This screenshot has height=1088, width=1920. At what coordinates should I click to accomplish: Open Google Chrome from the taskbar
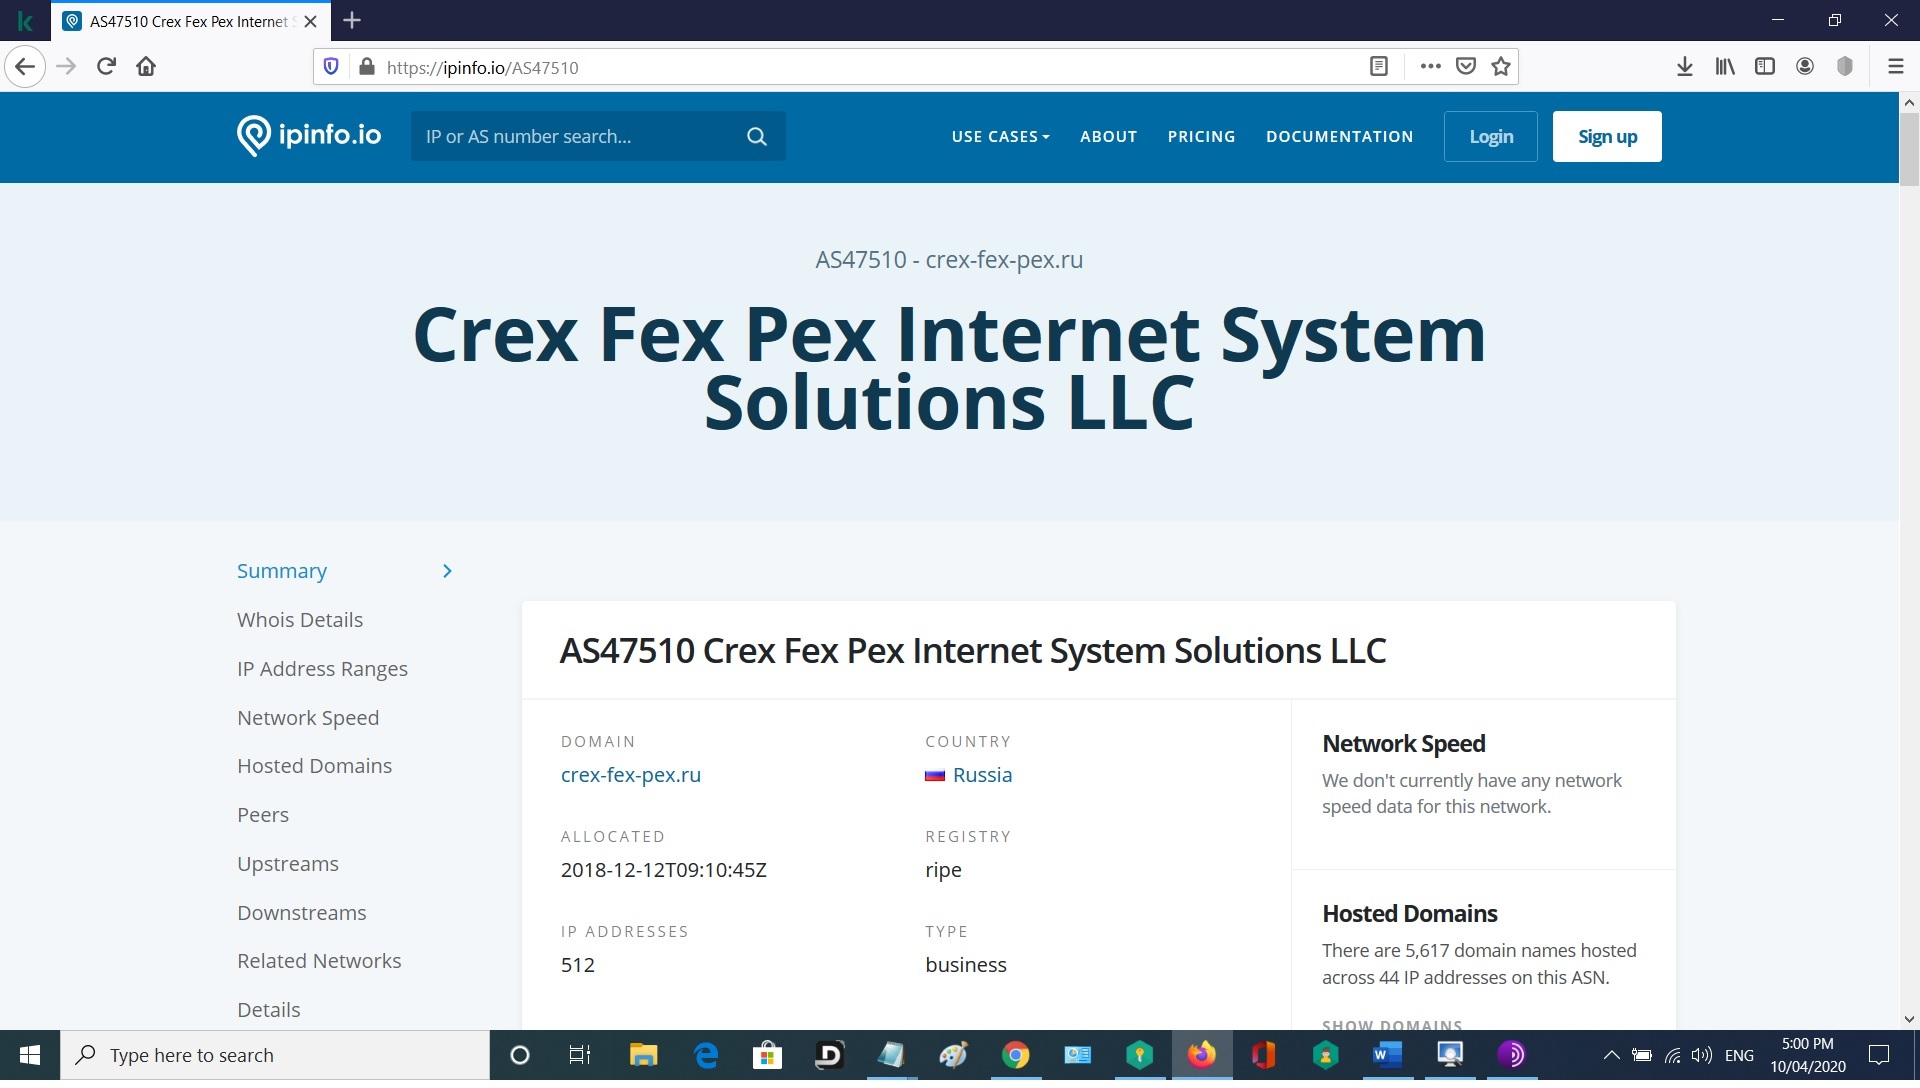click(x=1015, y=1055)
